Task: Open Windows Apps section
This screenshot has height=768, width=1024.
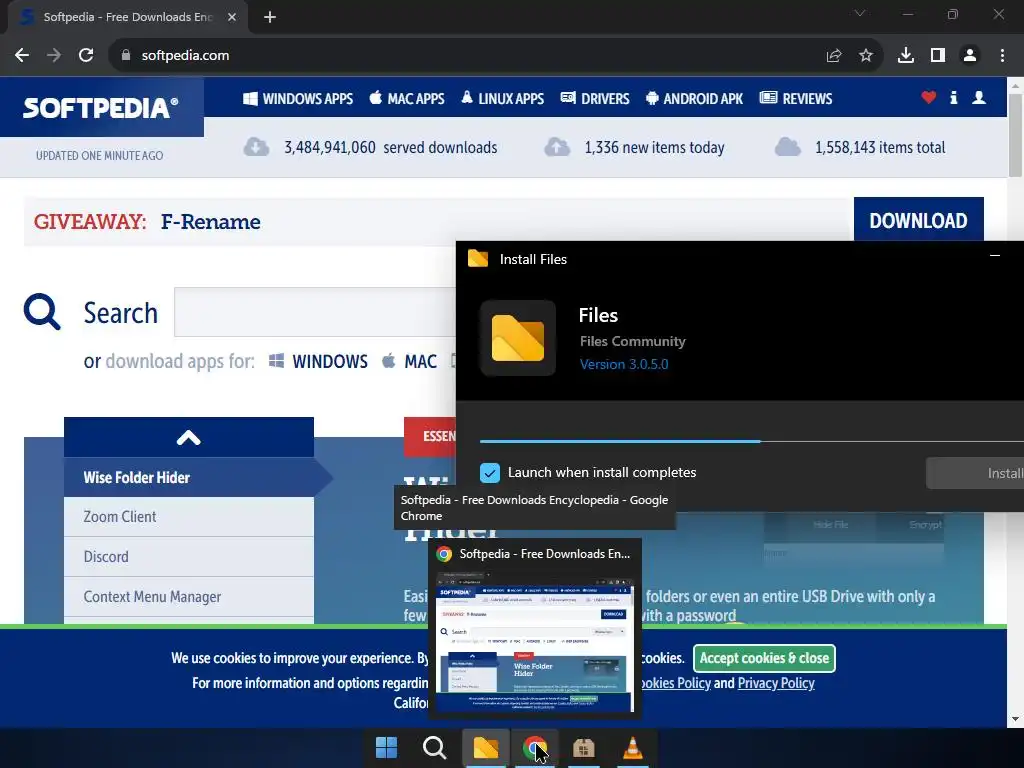Action: tap(298, 99)
